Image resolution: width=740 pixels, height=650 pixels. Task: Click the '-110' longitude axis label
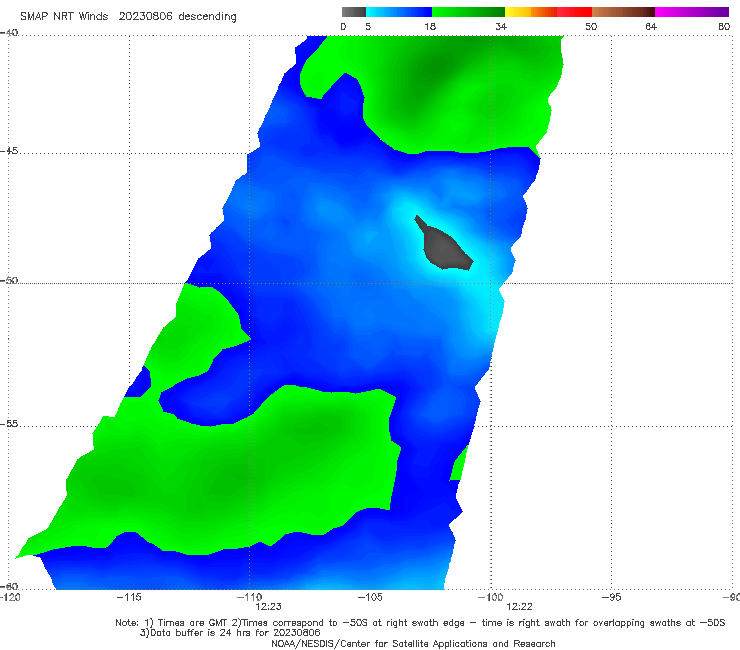(249, 598)
